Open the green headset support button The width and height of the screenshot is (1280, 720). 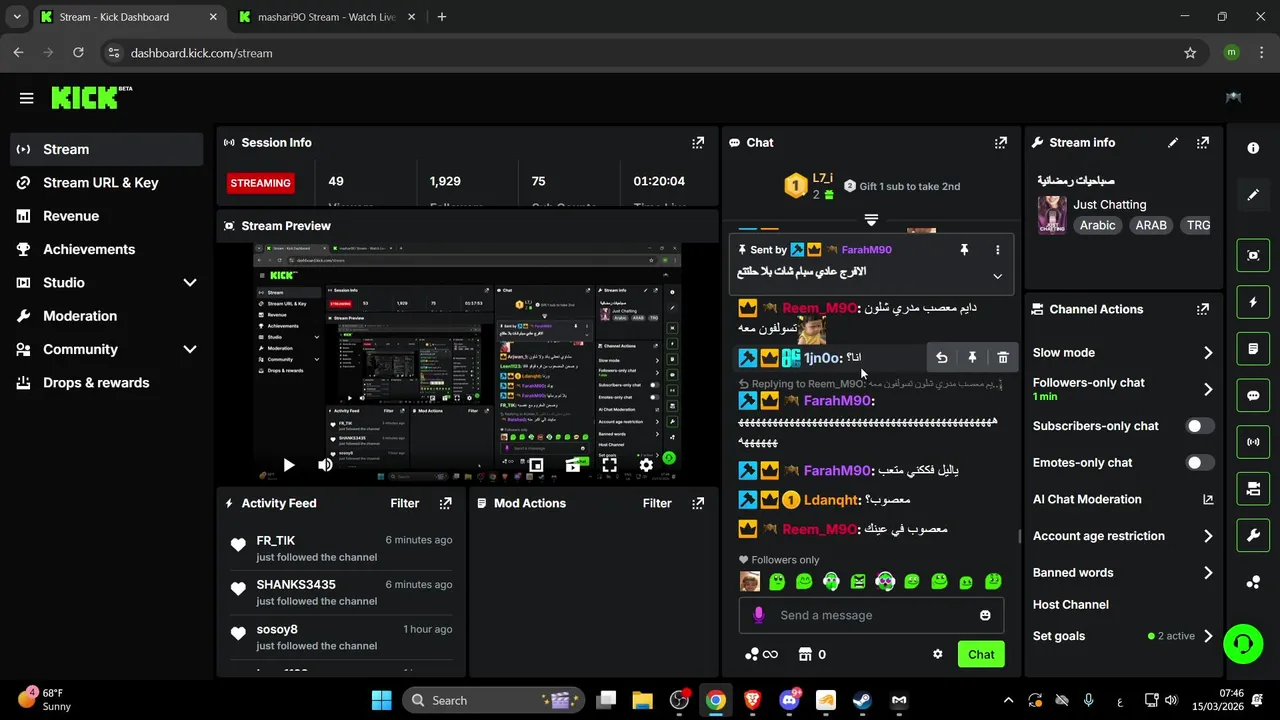coord(1243,642)
